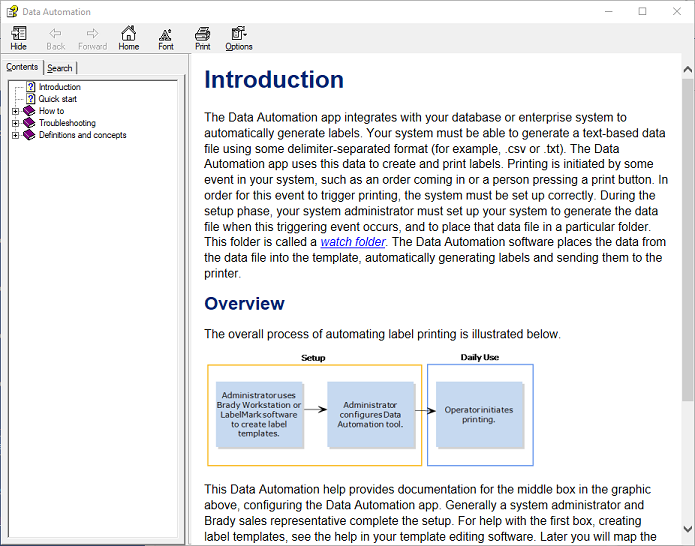
Task: Expand the Troubleshooting tree node
Action: 15,123
